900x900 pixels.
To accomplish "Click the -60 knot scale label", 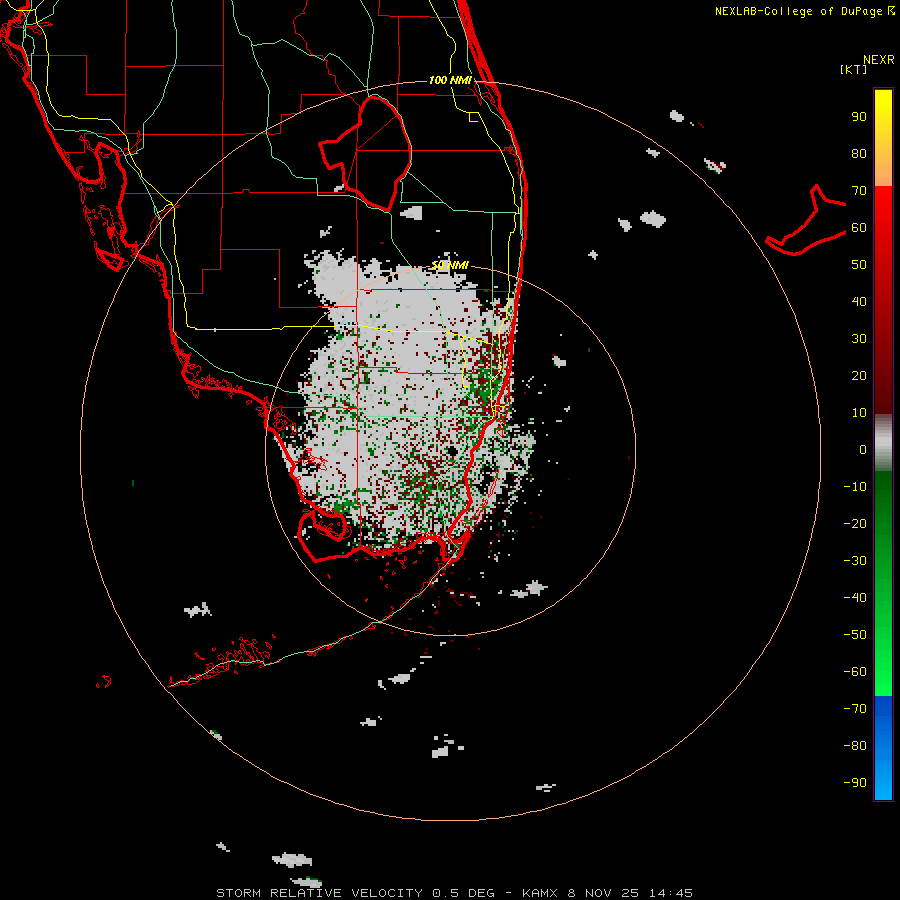I will 855,672.
